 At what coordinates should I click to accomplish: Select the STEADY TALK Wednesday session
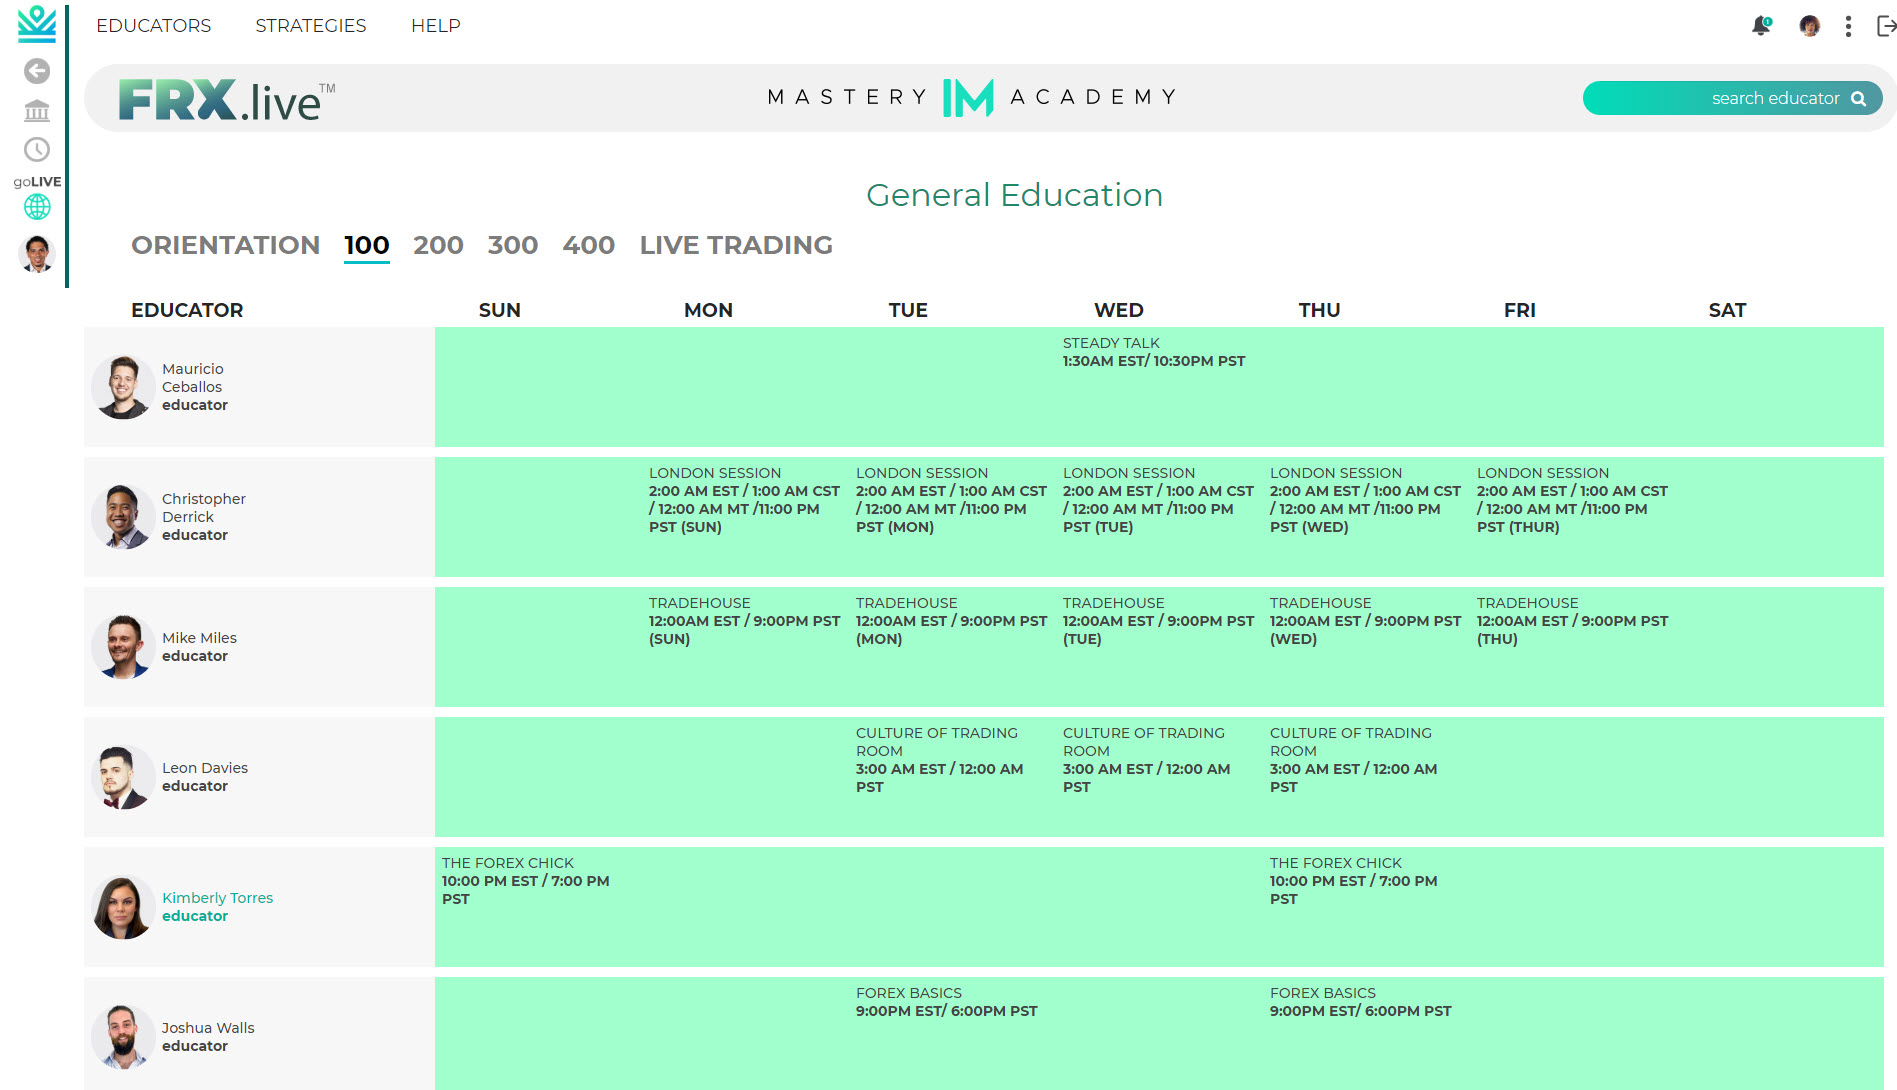(x=1154, y=352)
